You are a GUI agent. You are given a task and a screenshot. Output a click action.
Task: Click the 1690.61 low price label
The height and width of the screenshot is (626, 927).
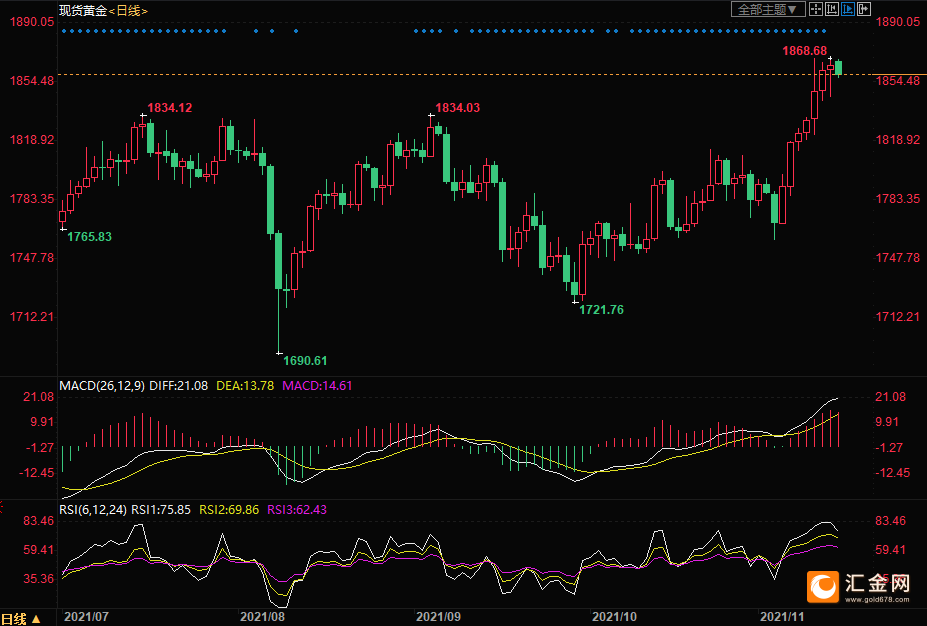(305, 360)
